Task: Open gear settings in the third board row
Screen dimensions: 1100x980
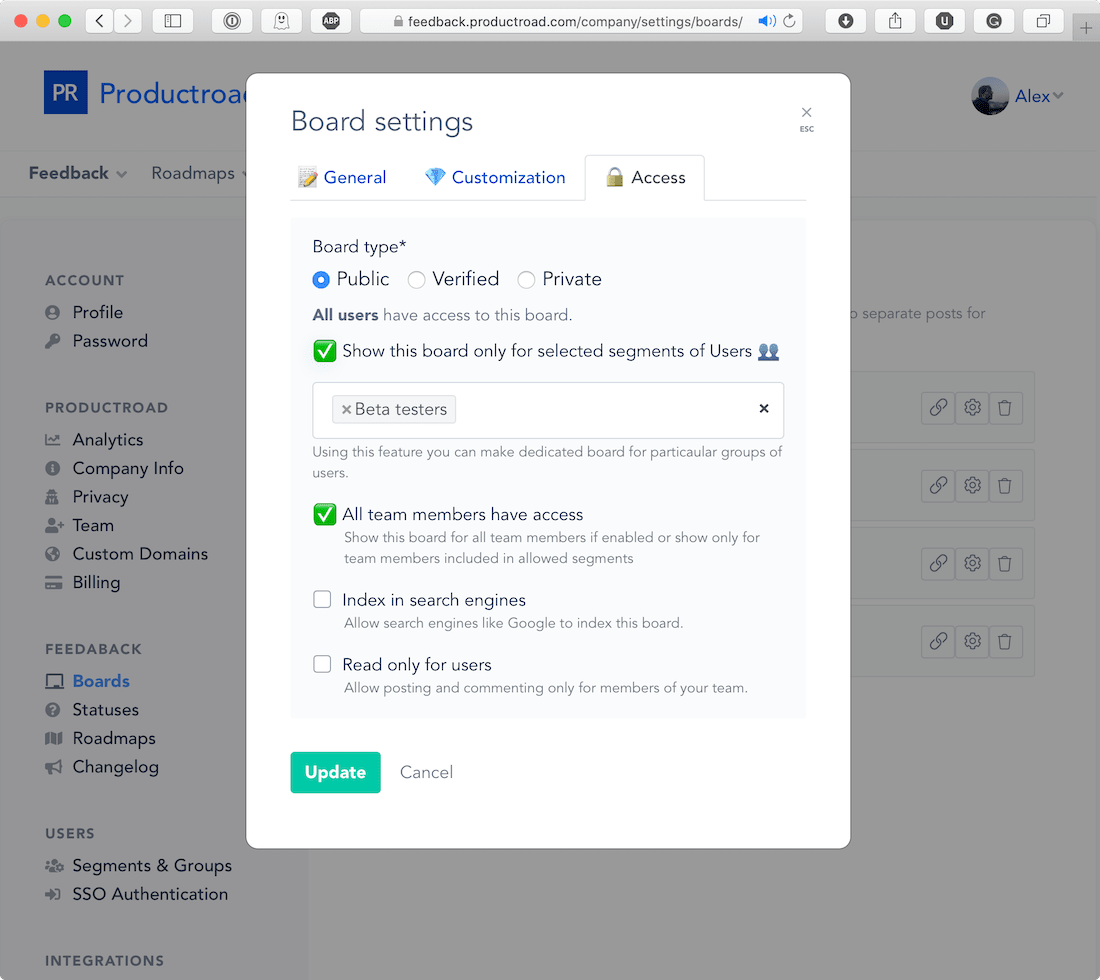Action: (x=972, y=563)
